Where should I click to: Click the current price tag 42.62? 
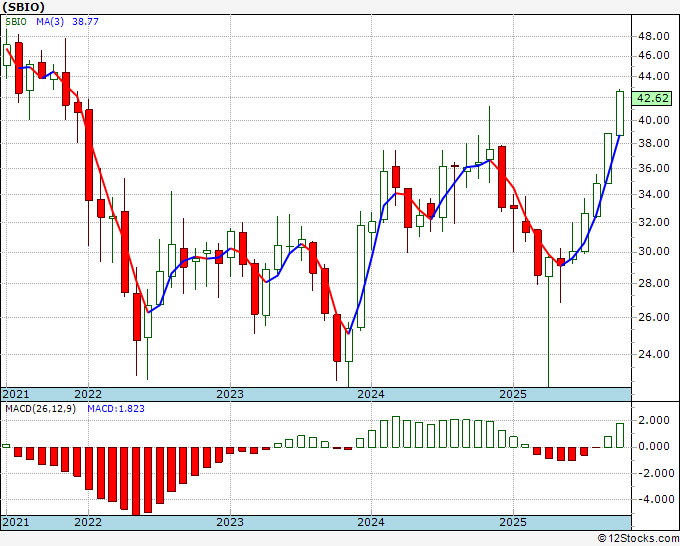point(653,98)
